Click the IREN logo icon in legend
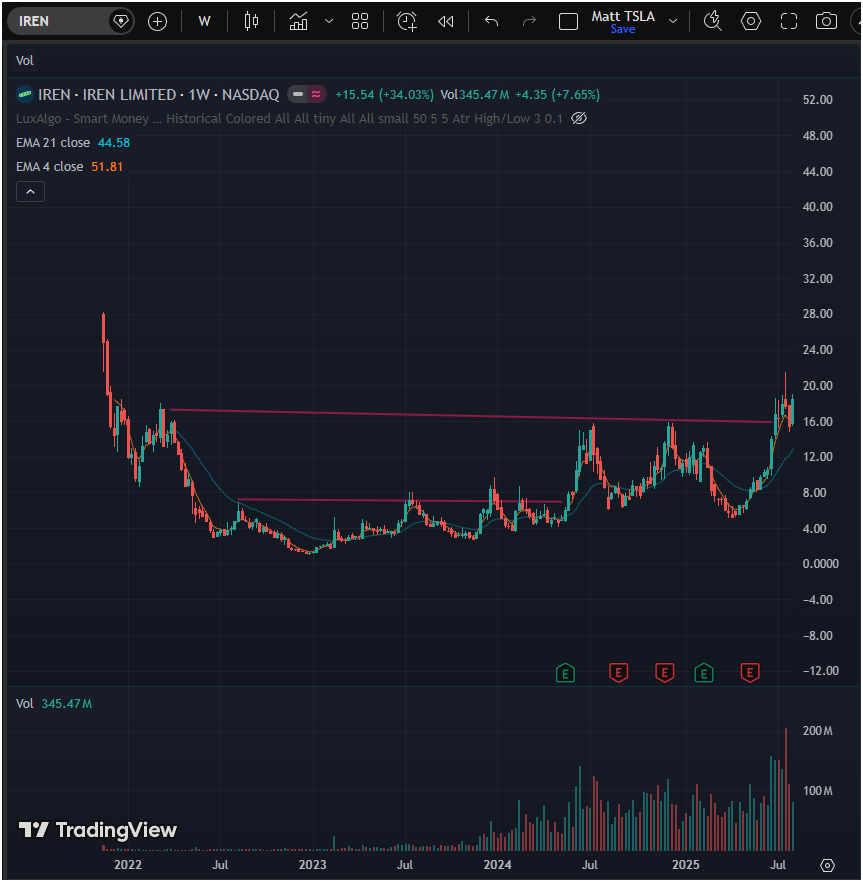 tap(25, 94)
